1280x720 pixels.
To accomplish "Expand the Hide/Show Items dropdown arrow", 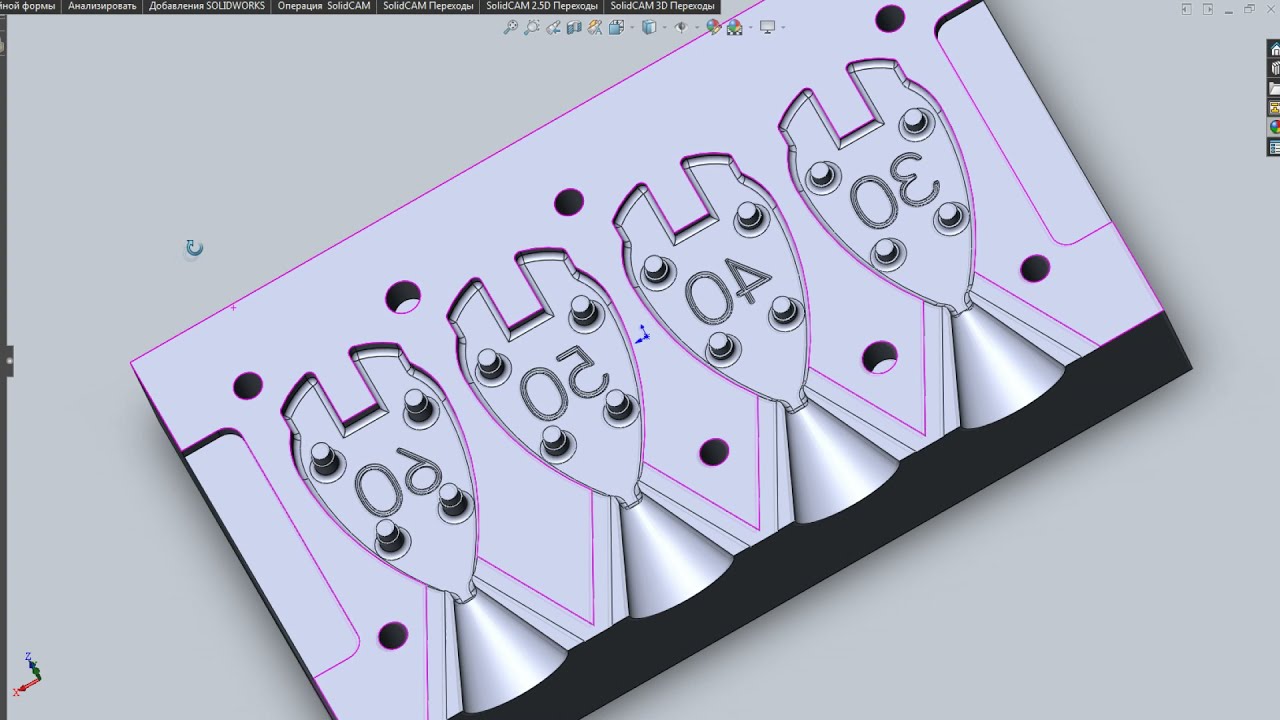I will click(695, 28).
